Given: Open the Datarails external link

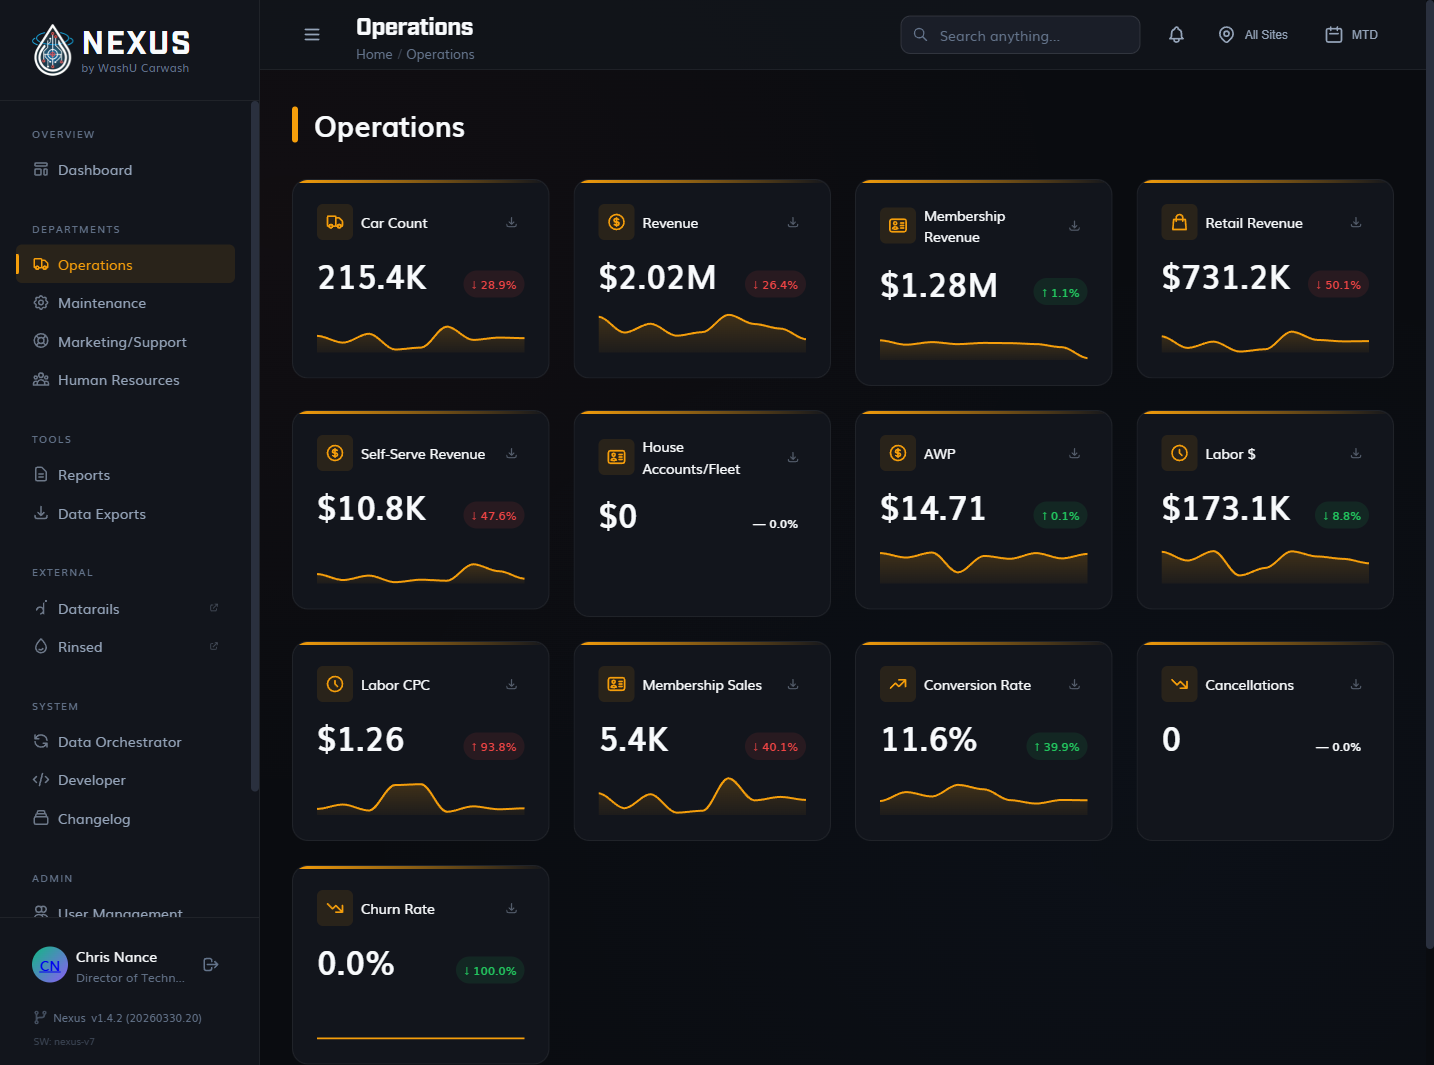Looking at the screenshot, I should (126, 608).
